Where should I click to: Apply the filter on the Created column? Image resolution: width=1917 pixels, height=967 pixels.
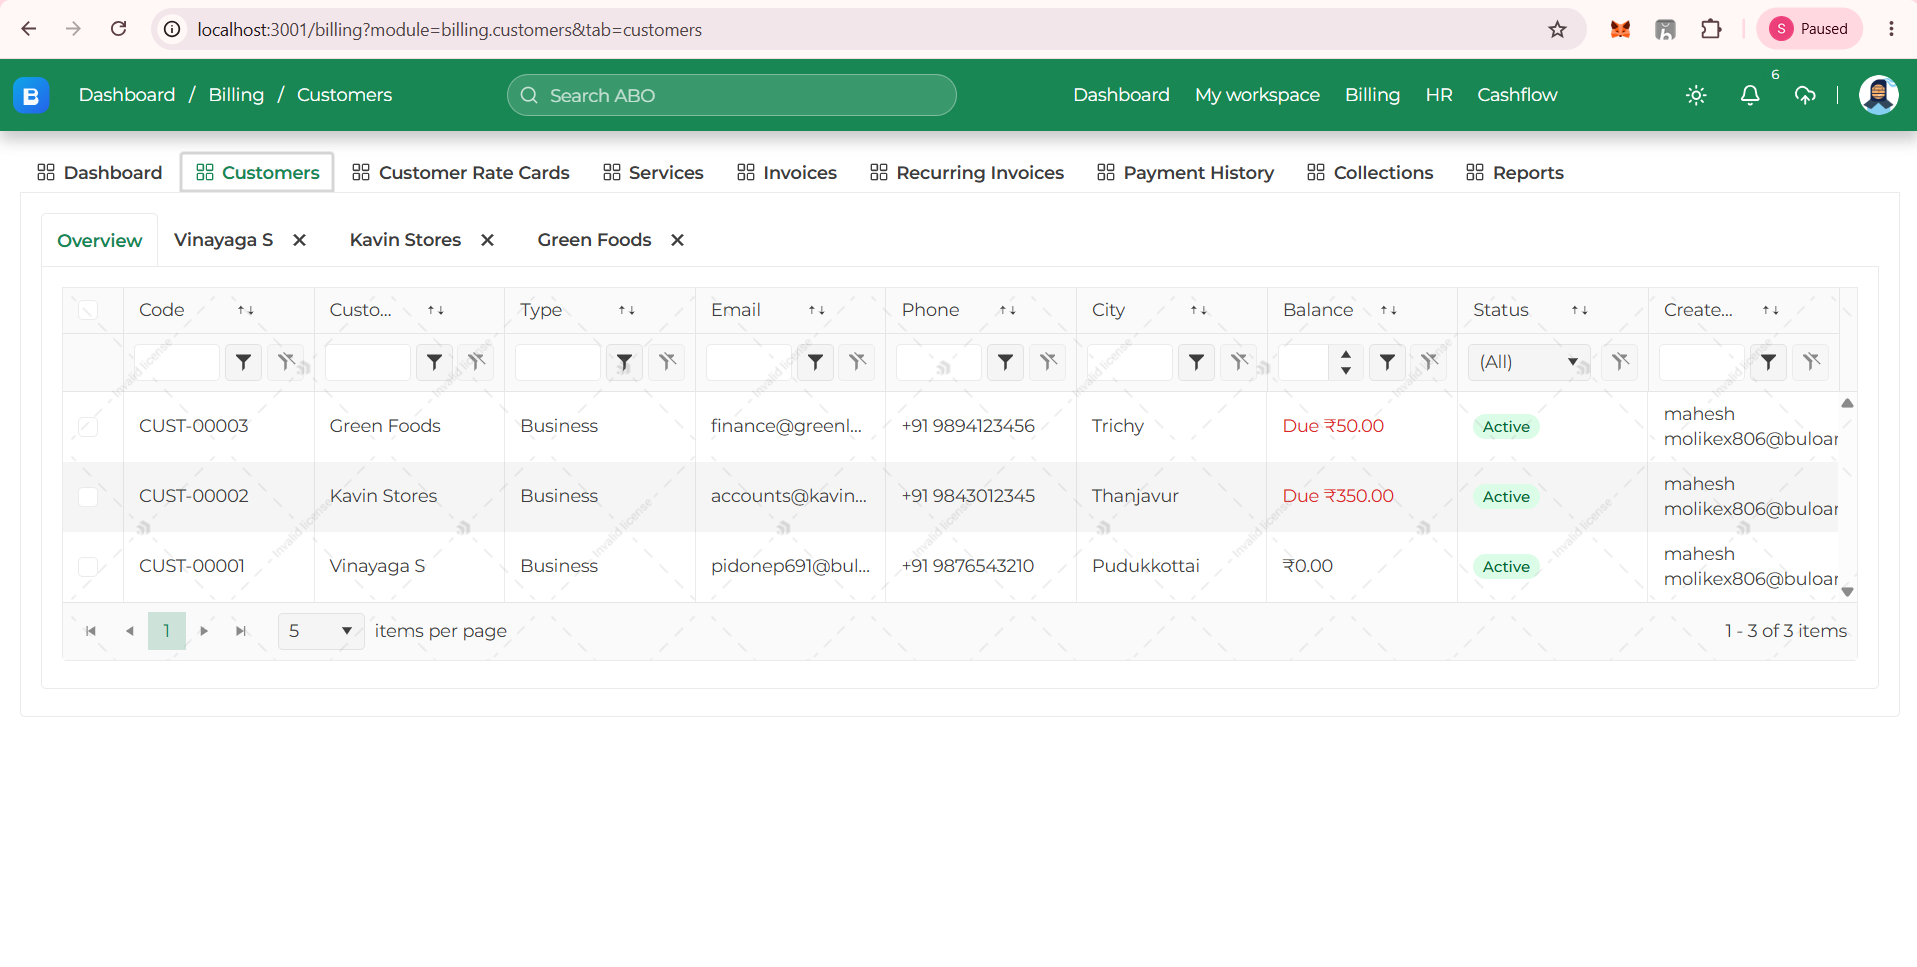click(x=1768, y=362)
